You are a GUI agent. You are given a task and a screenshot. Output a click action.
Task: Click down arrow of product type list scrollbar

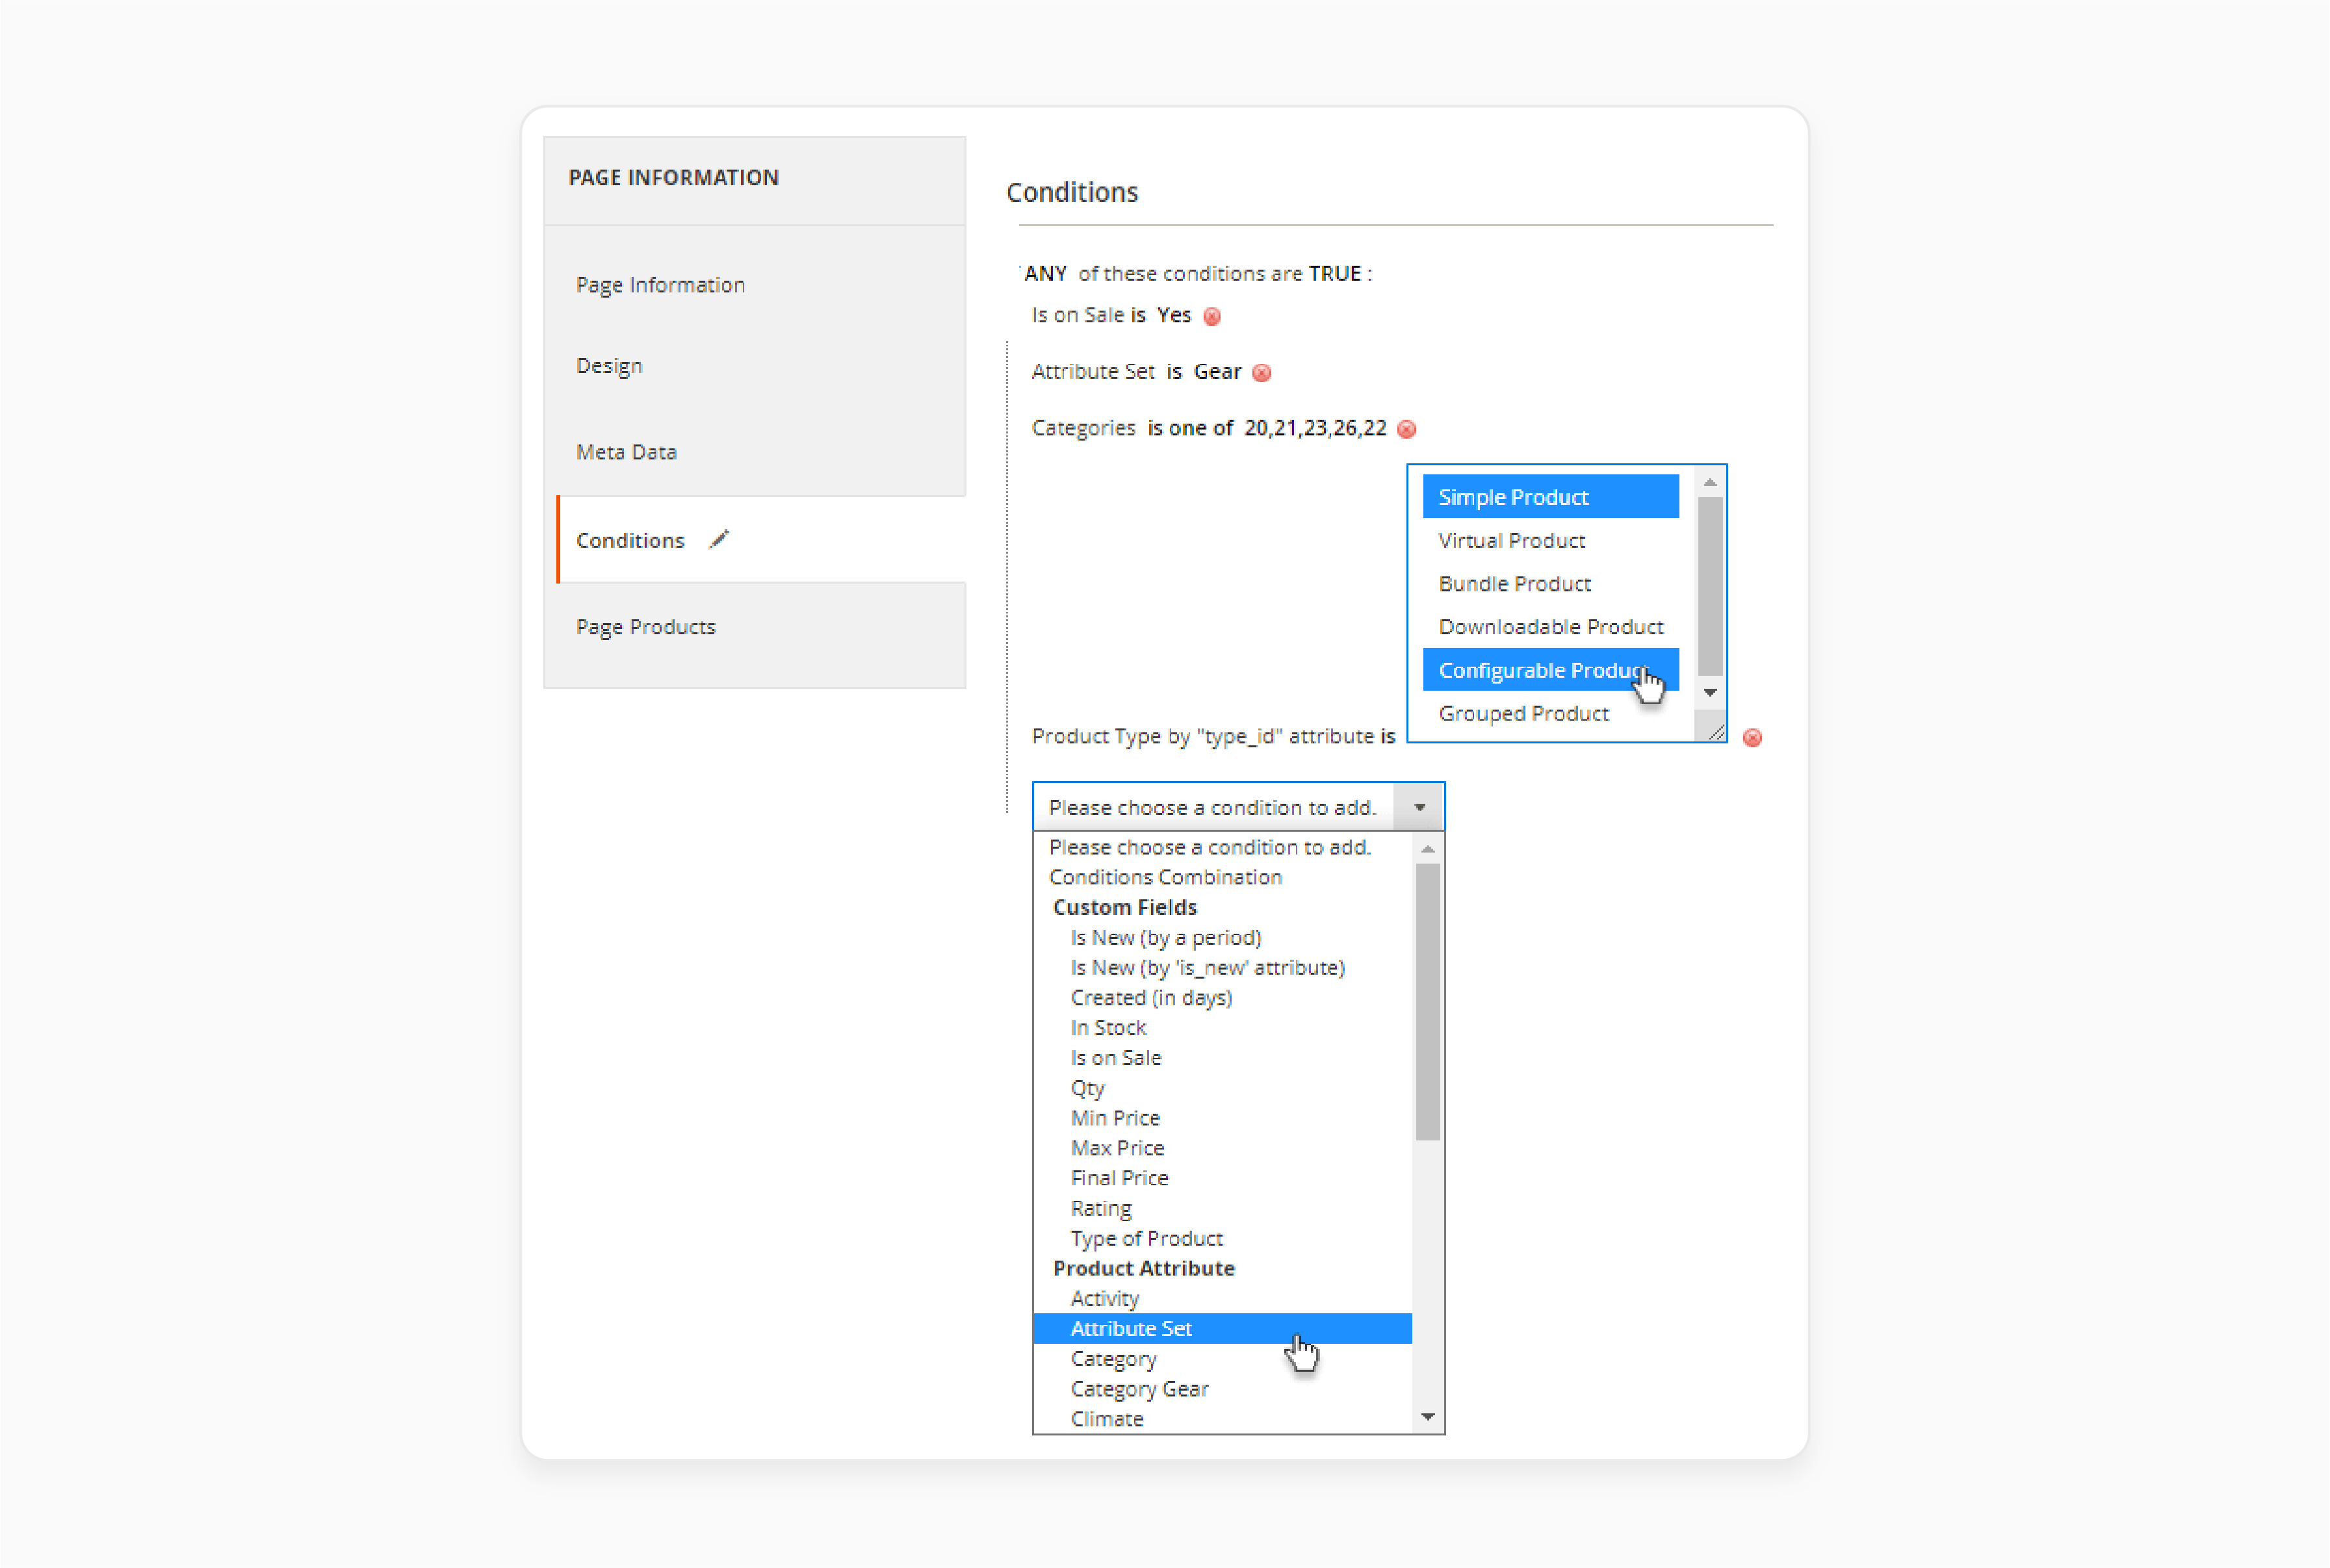point(1710,693)
